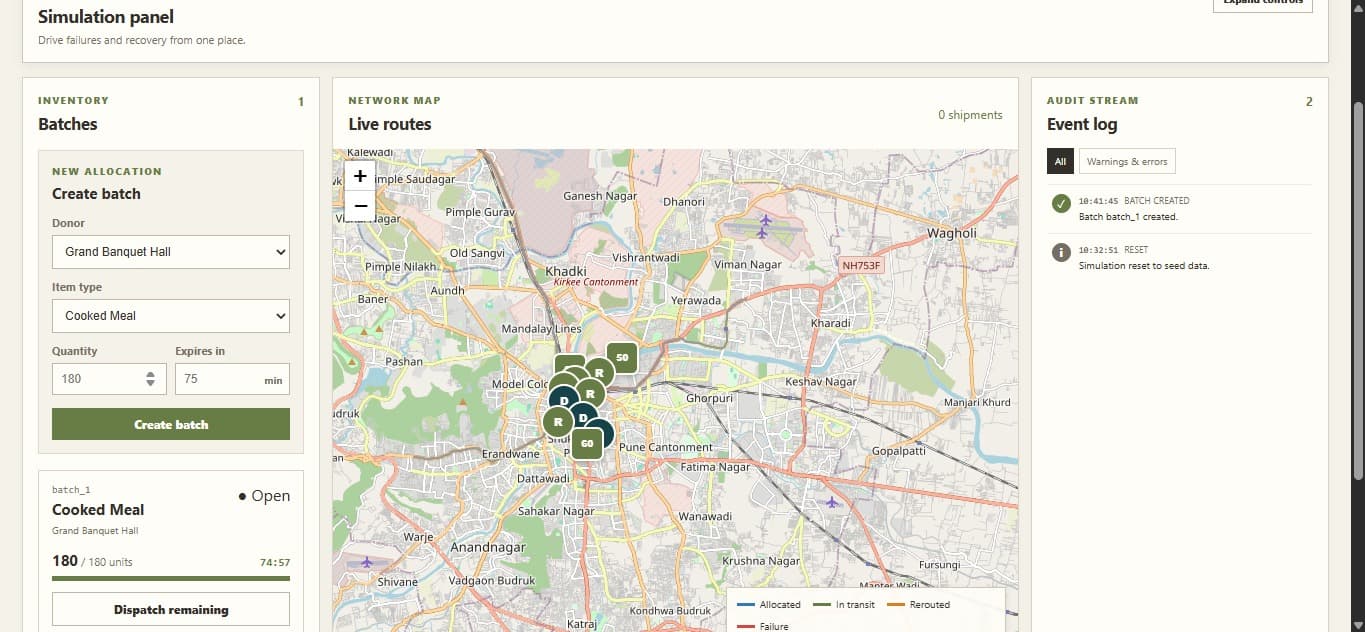Open the Item type dropdown showing Cooked Meal
1365x632 pixels.
point(171,316)
